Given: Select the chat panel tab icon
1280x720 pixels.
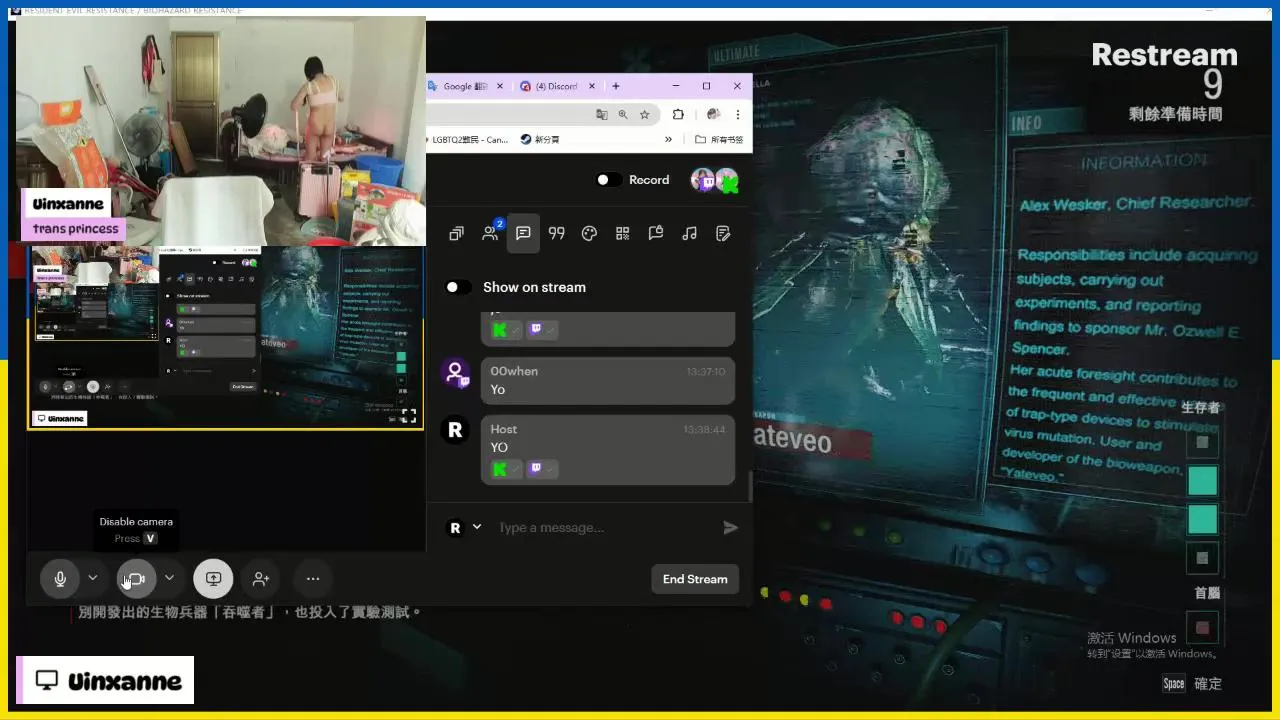Looking at the screenshot, I should 523,233.
